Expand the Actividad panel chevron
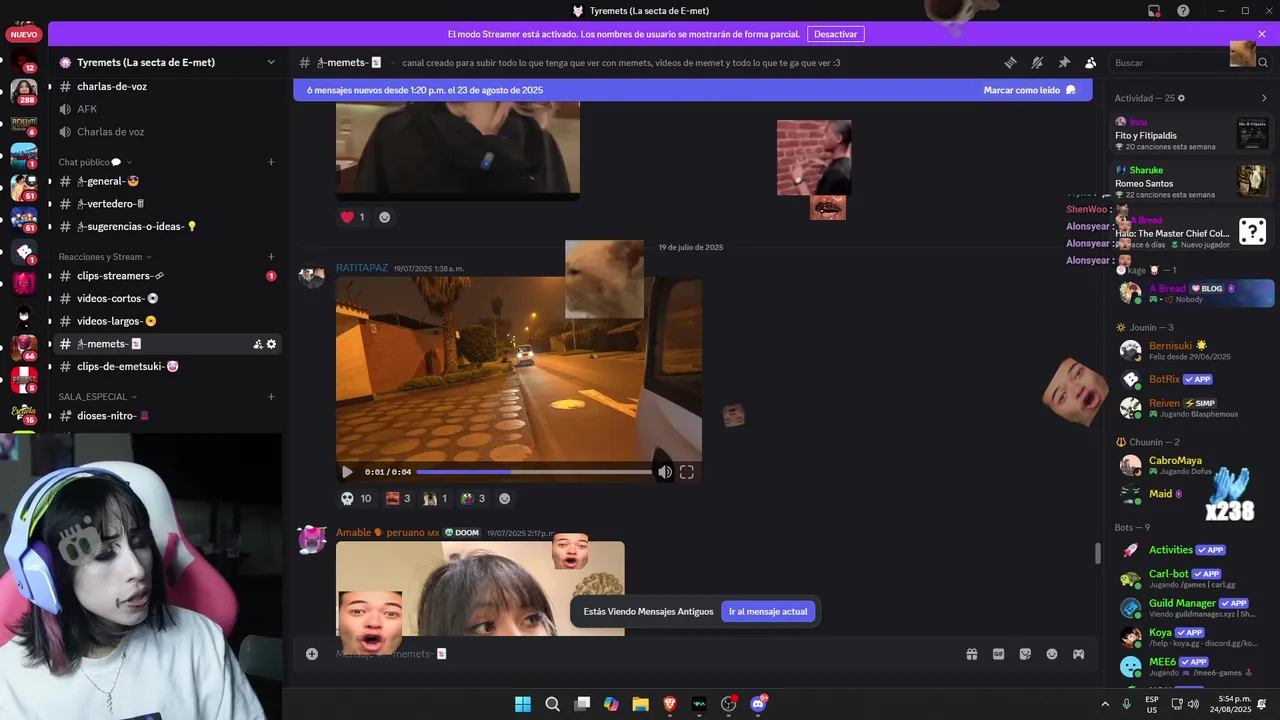Image resolution: width=1280 pixels, height=720 pixels. (1264, 98)
